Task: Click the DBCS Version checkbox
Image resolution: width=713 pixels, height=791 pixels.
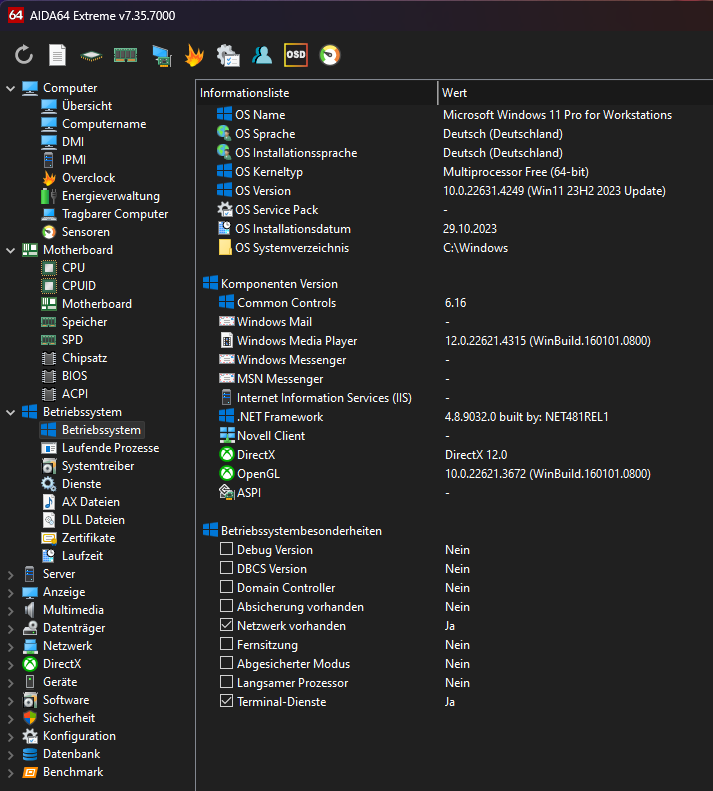Action: 227,568
